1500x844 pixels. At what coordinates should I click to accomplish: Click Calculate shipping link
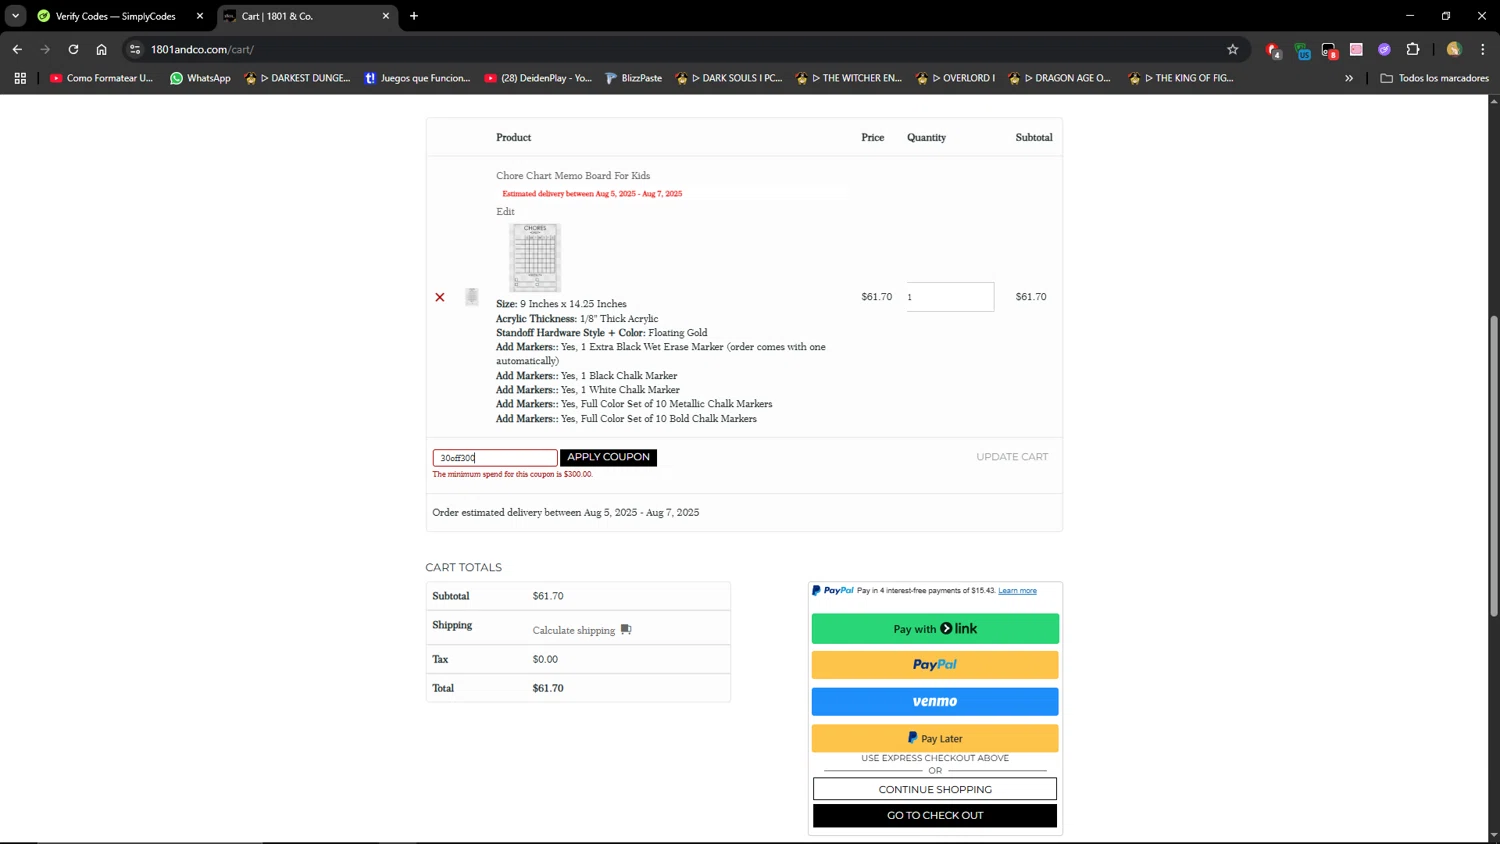574,630
